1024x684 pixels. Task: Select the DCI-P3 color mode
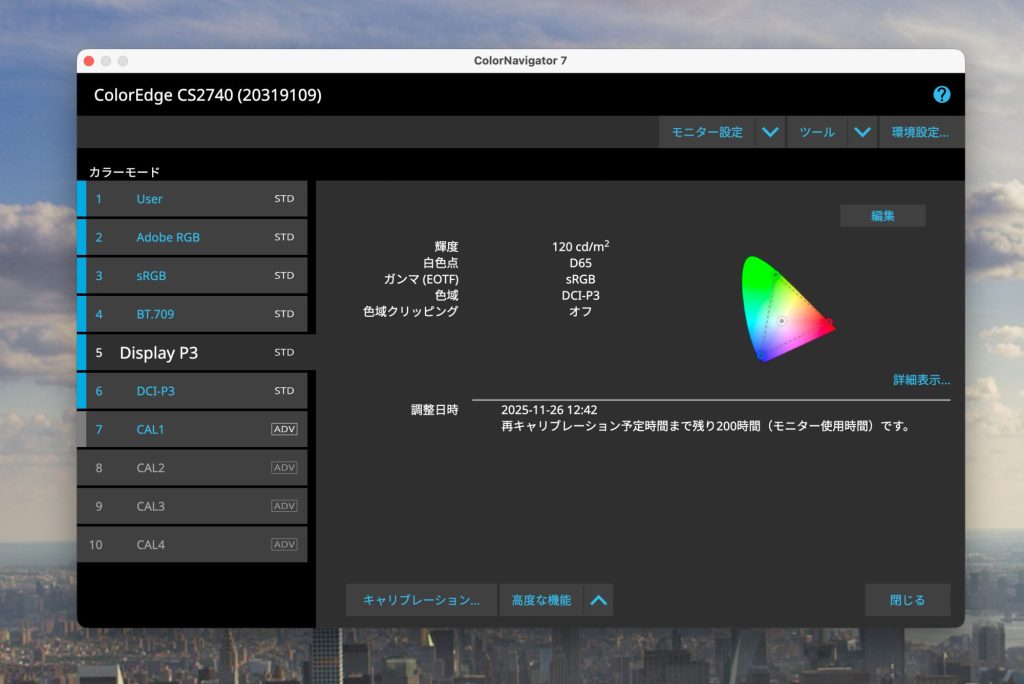tap(155, 391)
